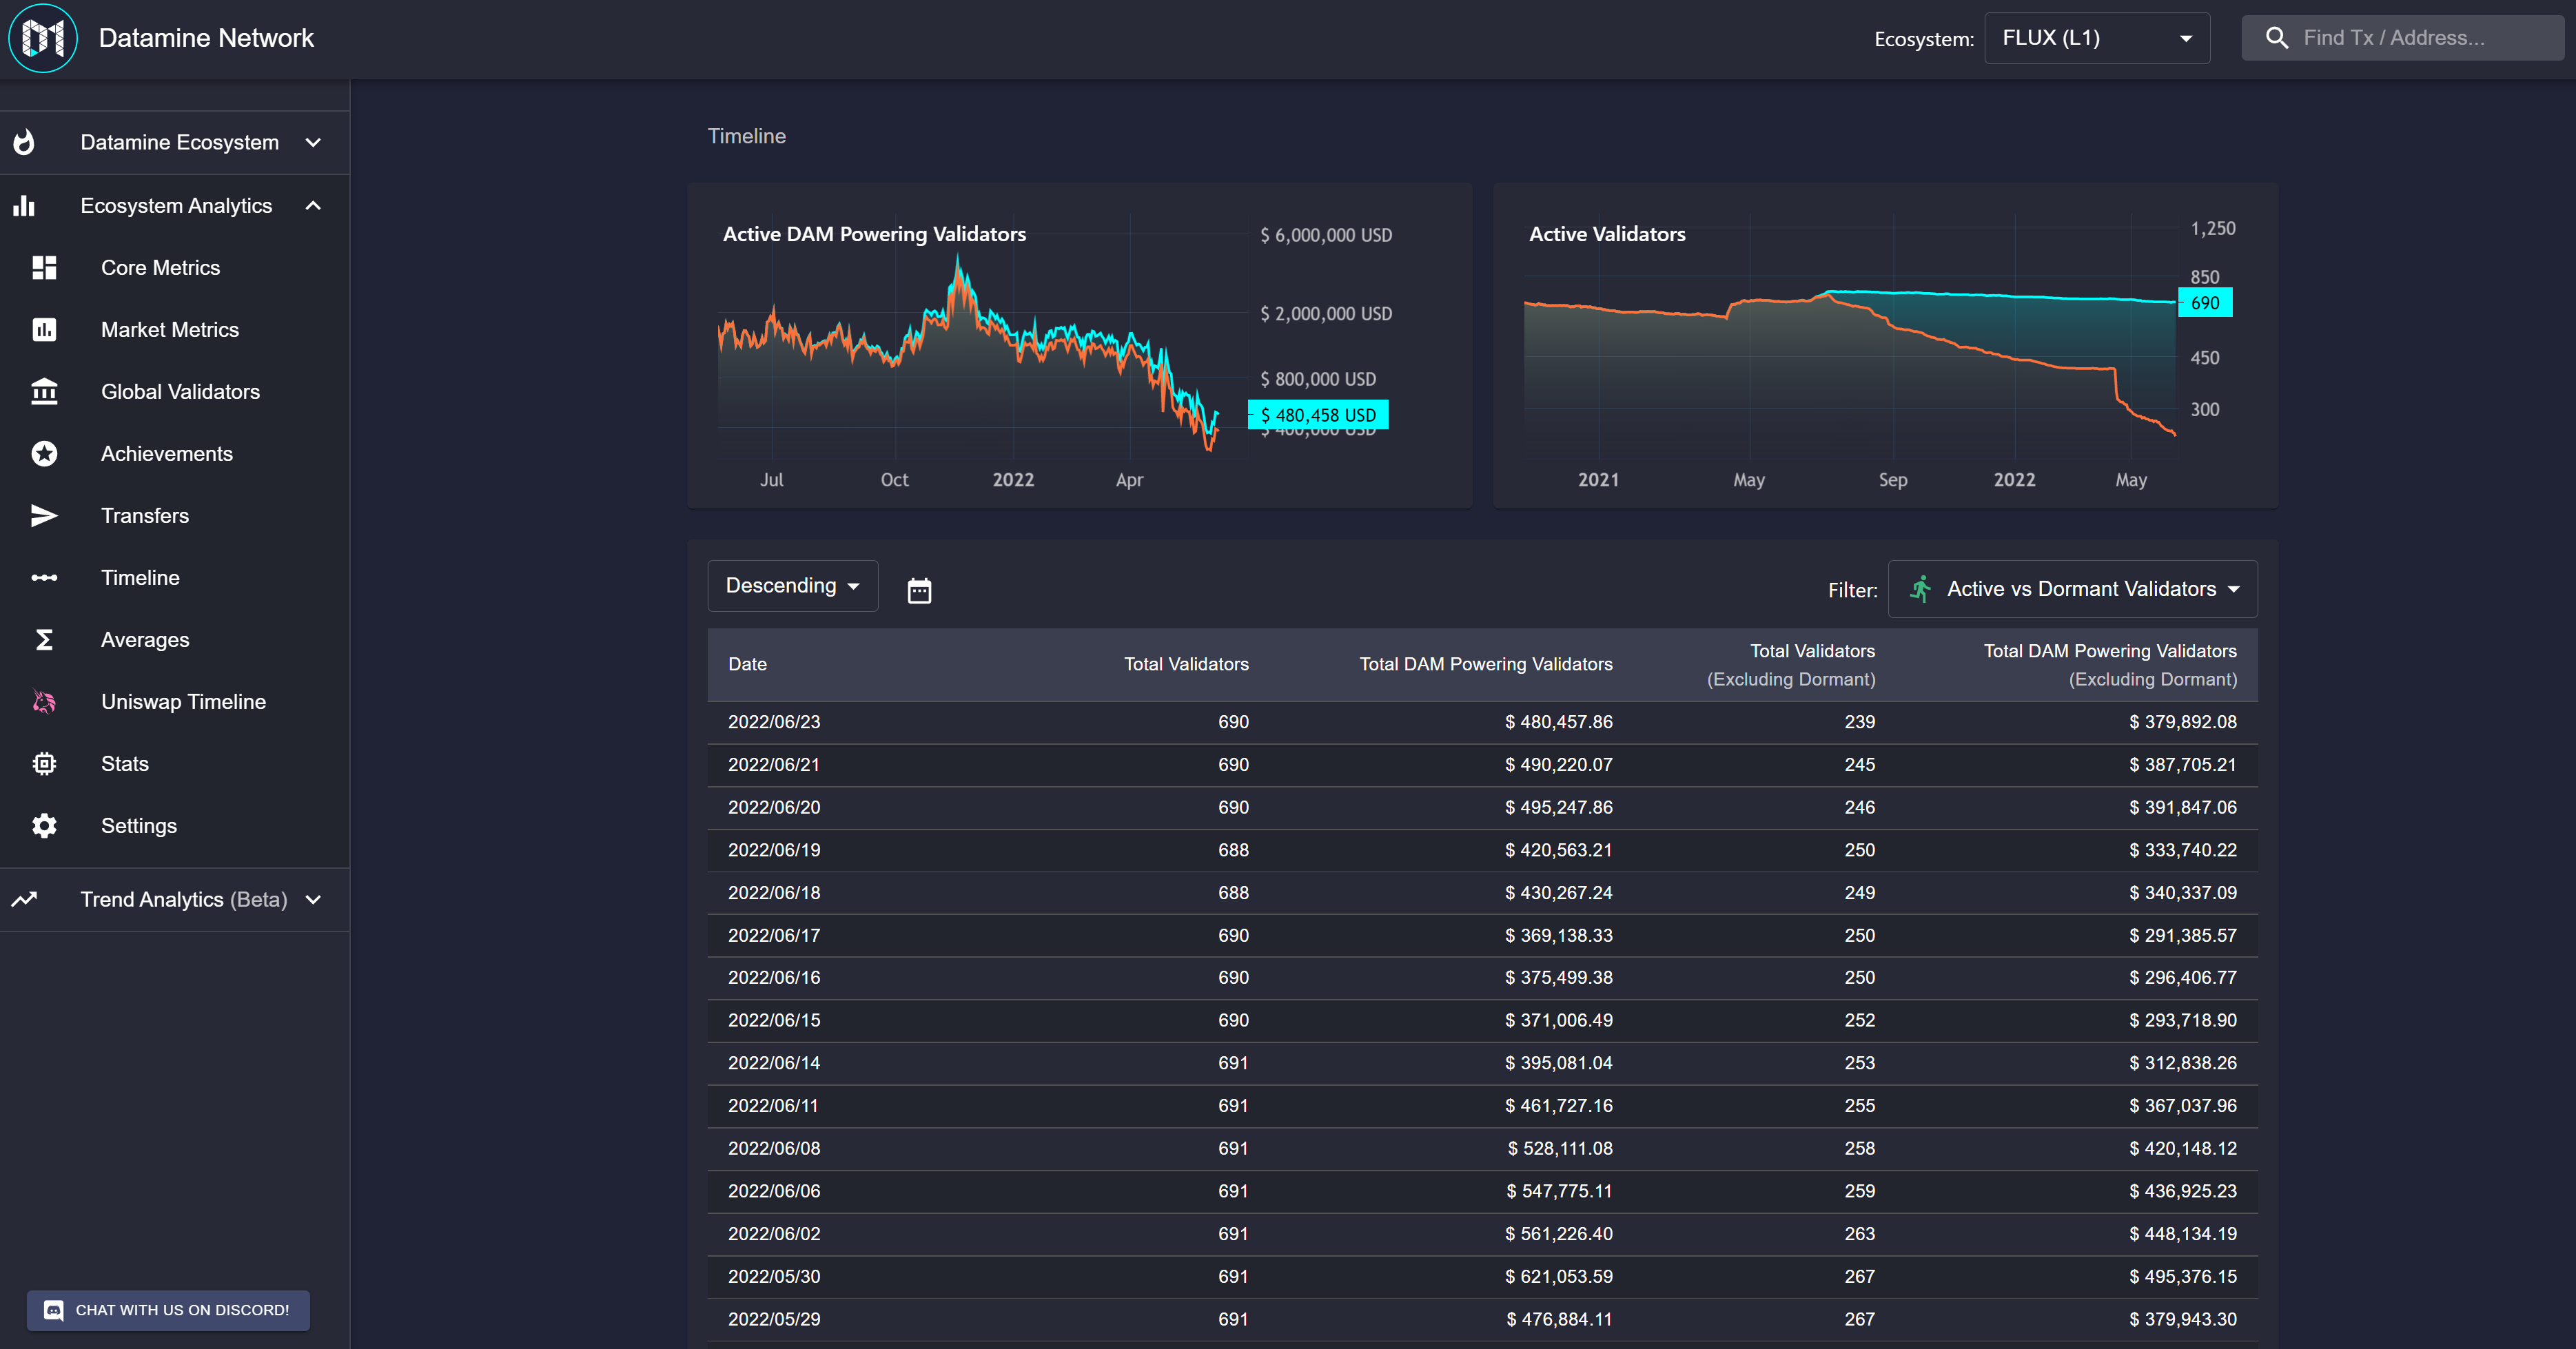Click the 690 validators value marker
The height and width of the screenshot is (1349, 2576).
(x=2204, y=303)
